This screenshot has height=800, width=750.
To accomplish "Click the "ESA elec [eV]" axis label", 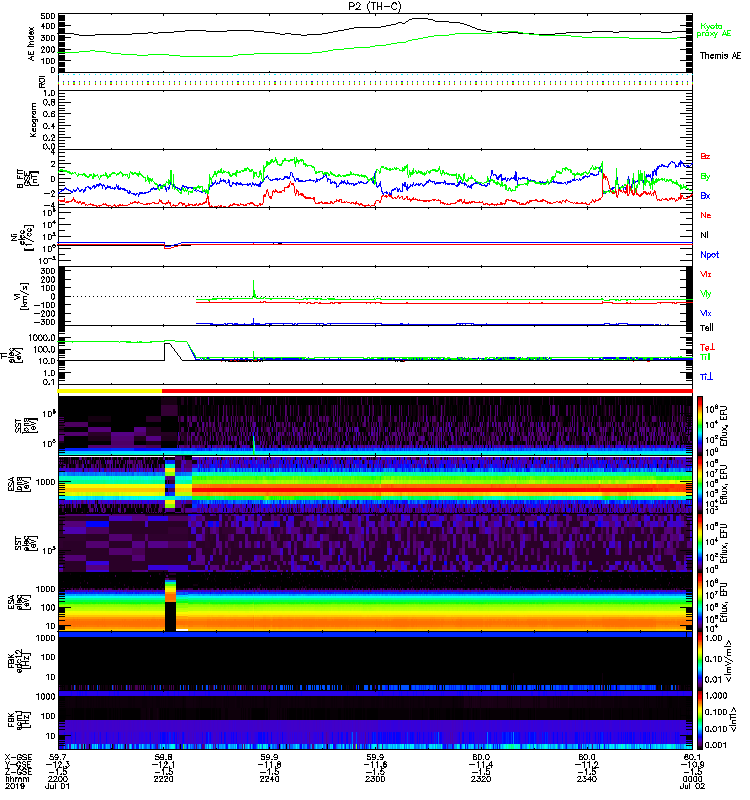I will click(x=20, y=602).
